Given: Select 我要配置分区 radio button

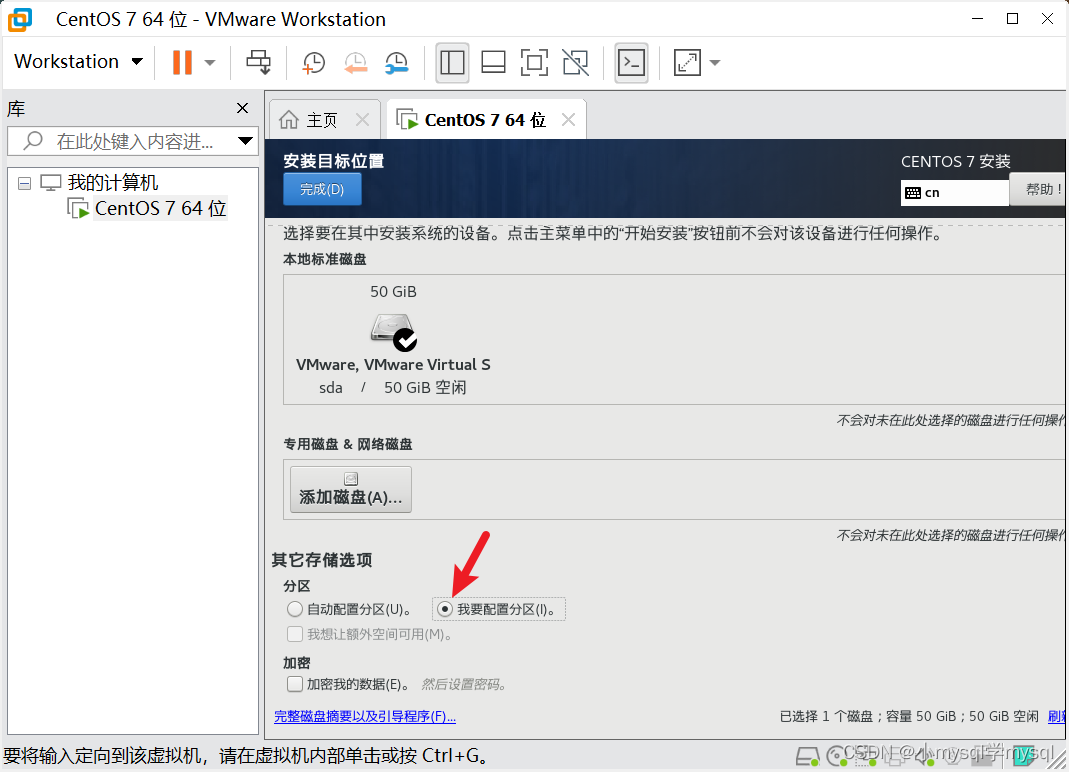Looking at the screenshot, I should point(443,609).
